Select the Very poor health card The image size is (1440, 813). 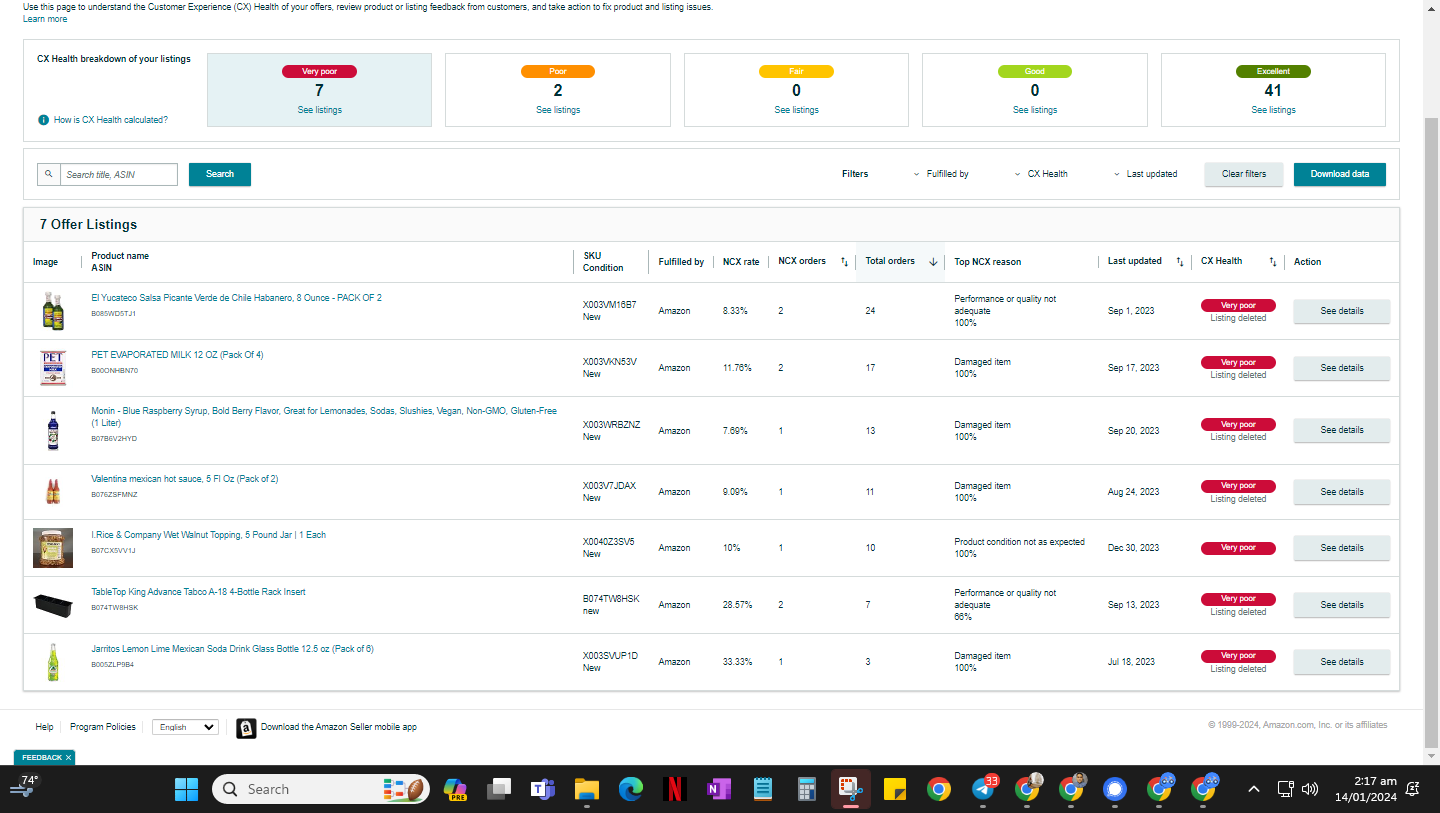point(319,90)
